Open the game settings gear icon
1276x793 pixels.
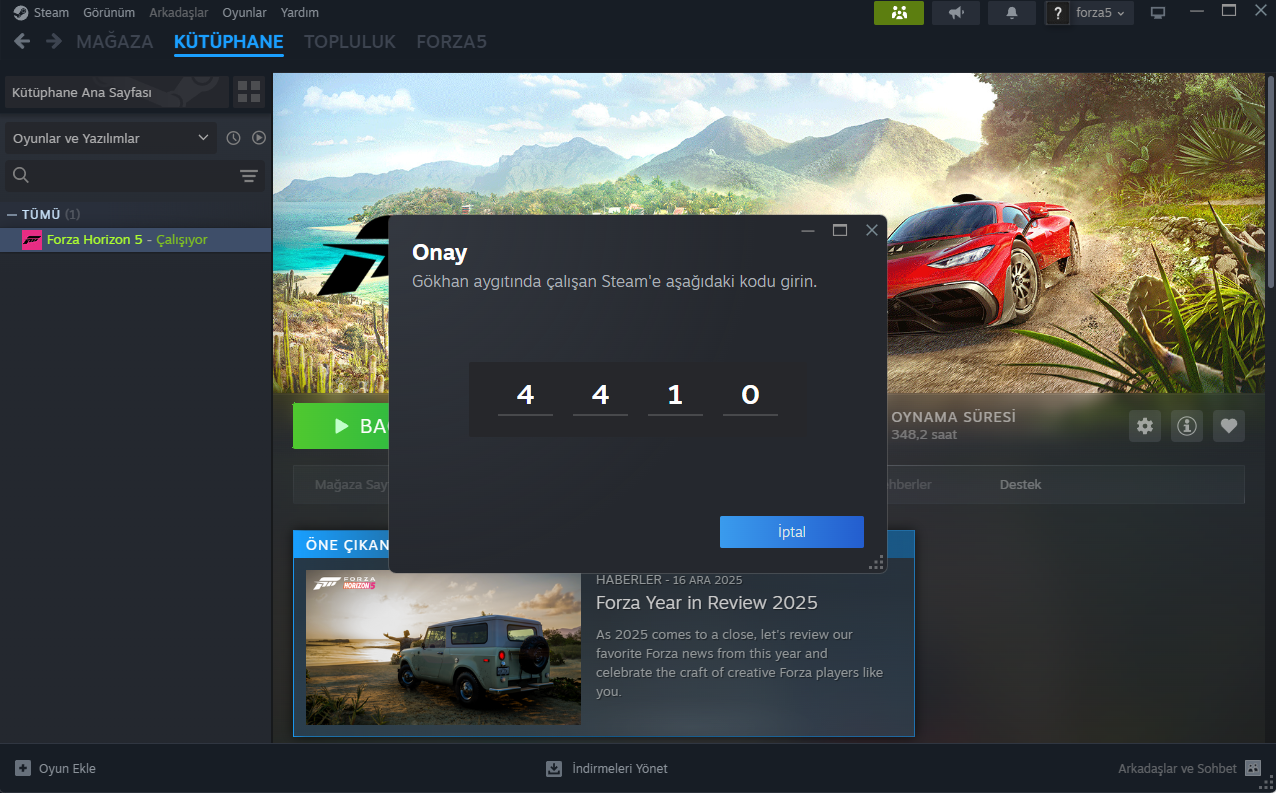point(1145,426)
